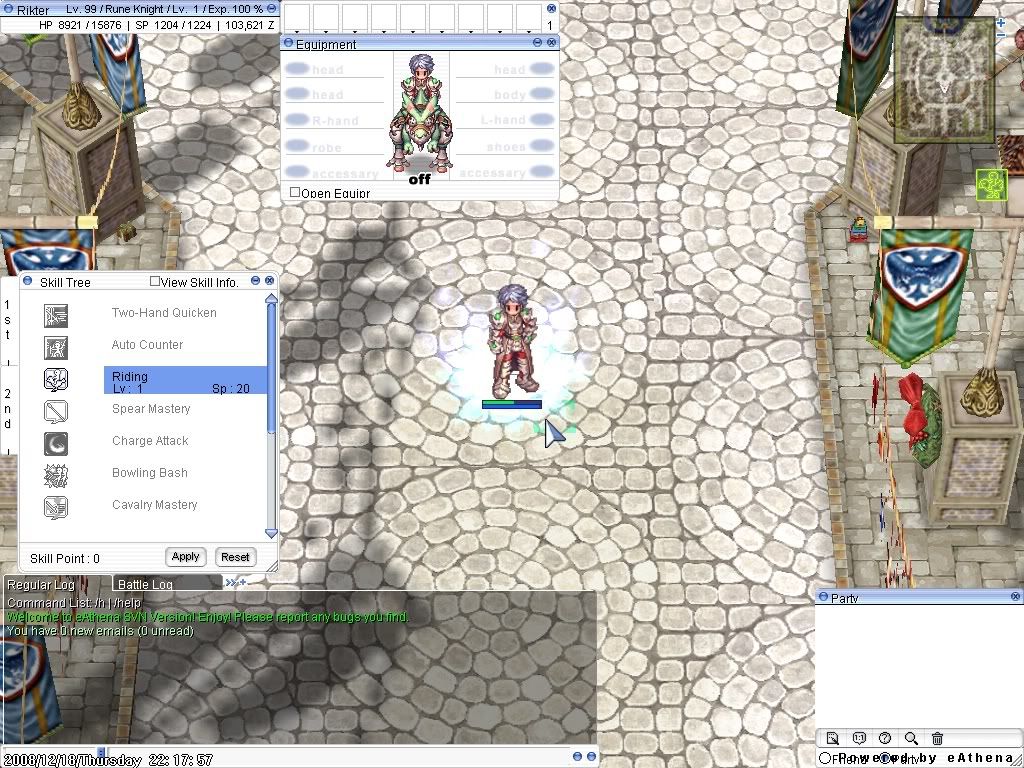Screen dimensions: 1024x768
Task: Click the orb next to Rikter name
Action: [8, 9]
